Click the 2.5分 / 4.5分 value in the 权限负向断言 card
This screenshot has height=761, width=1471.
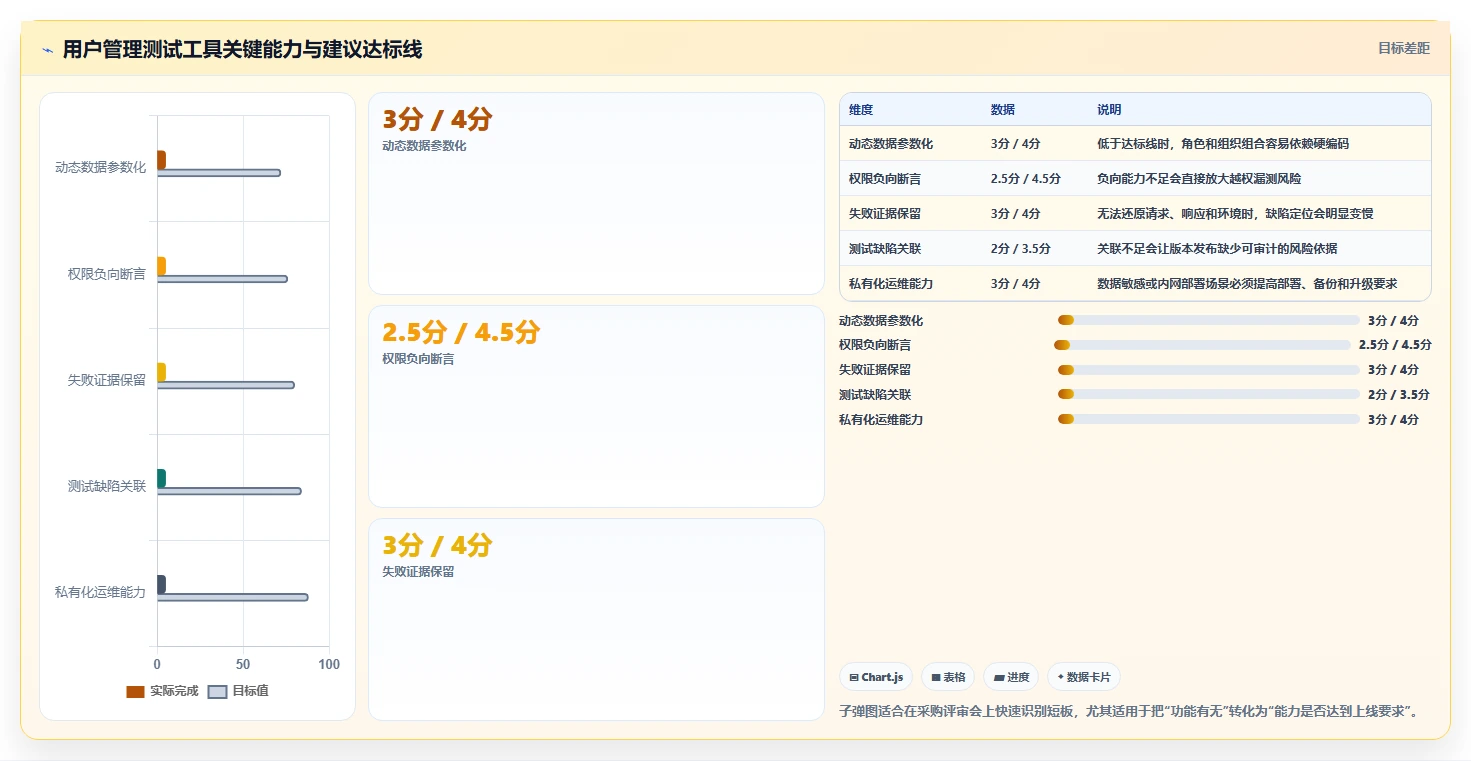click(x=461, y=332)
